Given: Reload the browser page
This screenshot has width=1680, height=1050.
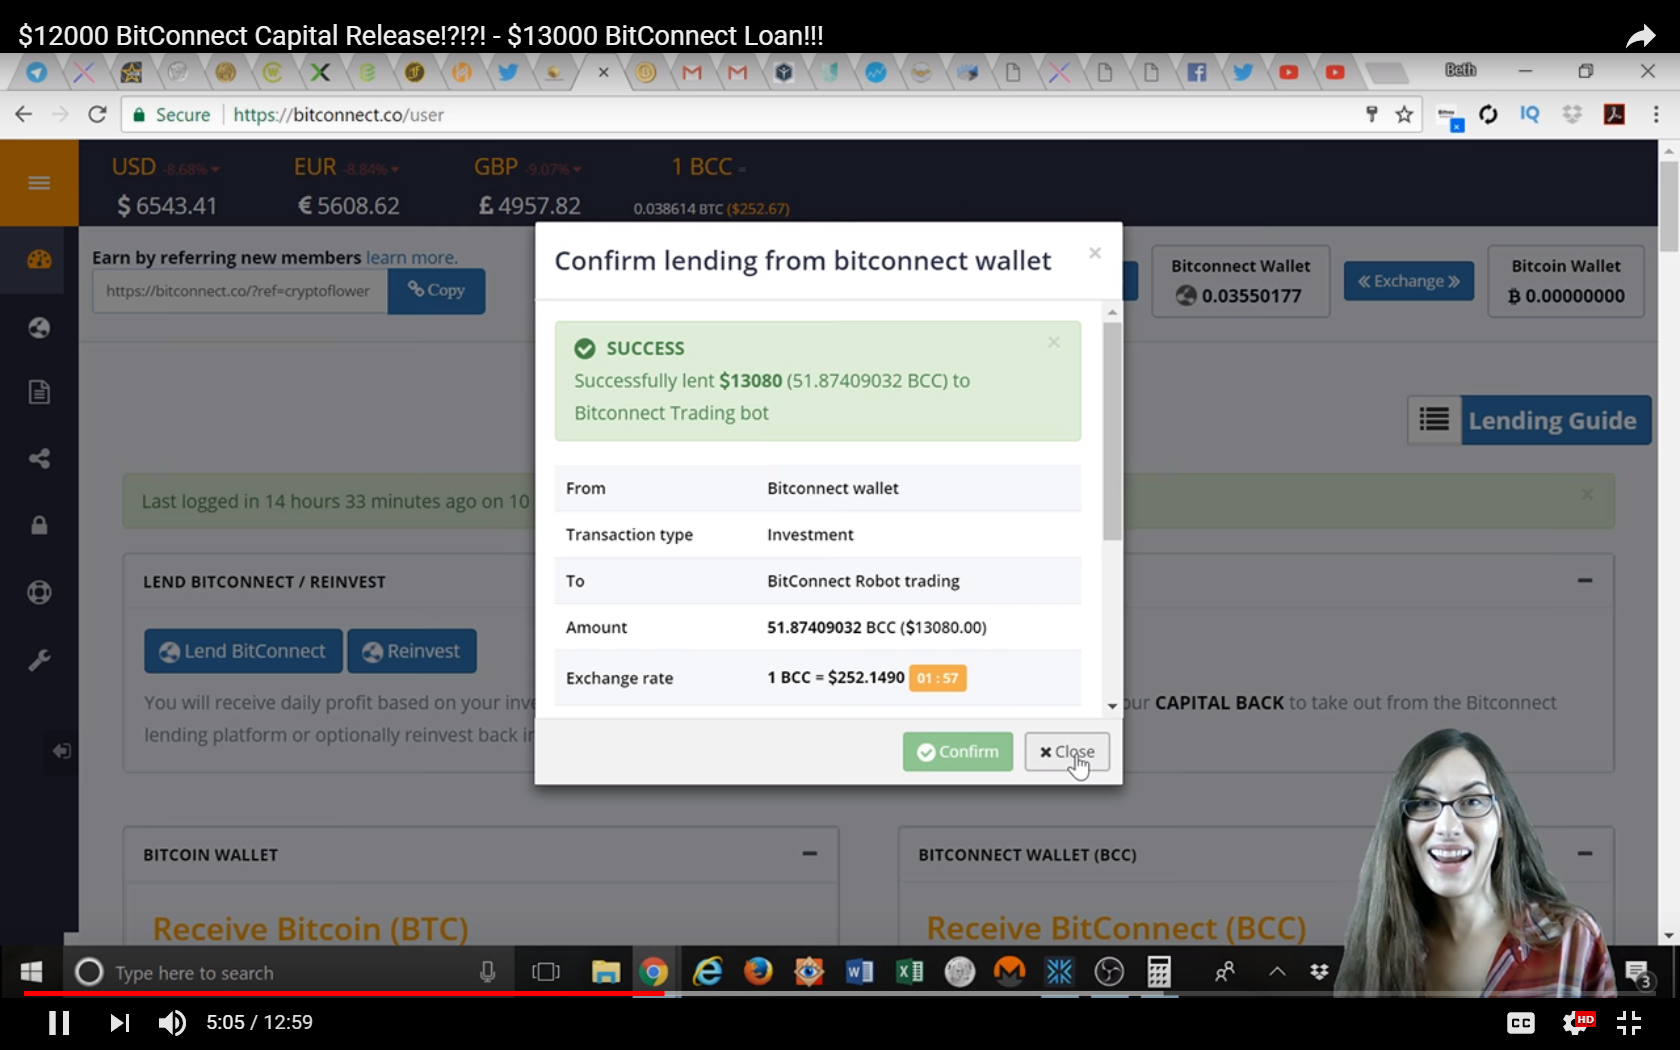Looking at the screenshot, I should [x=97, y=114].
